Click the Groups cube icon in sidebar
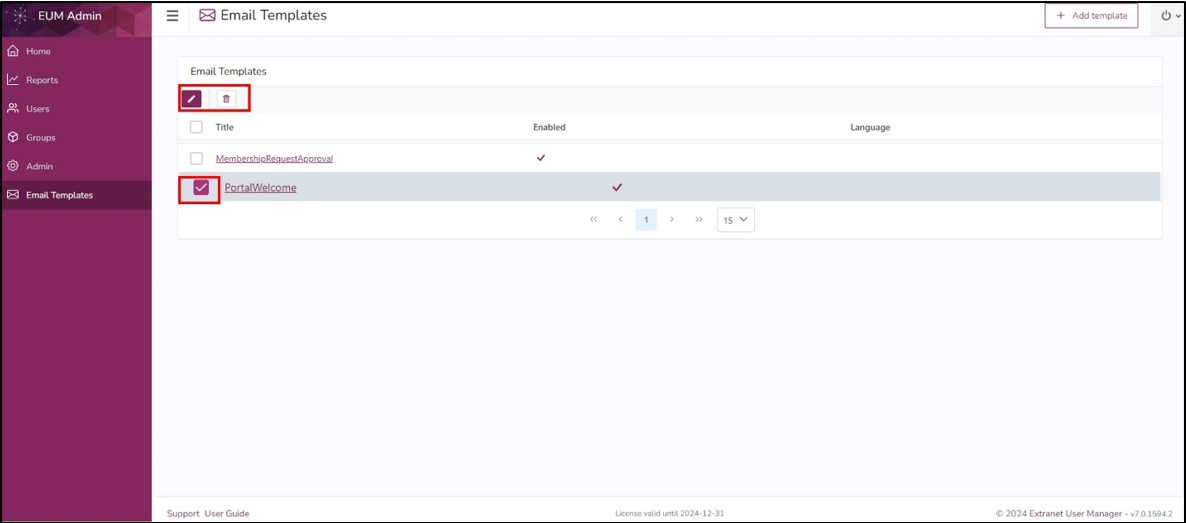 pos(13,138)
